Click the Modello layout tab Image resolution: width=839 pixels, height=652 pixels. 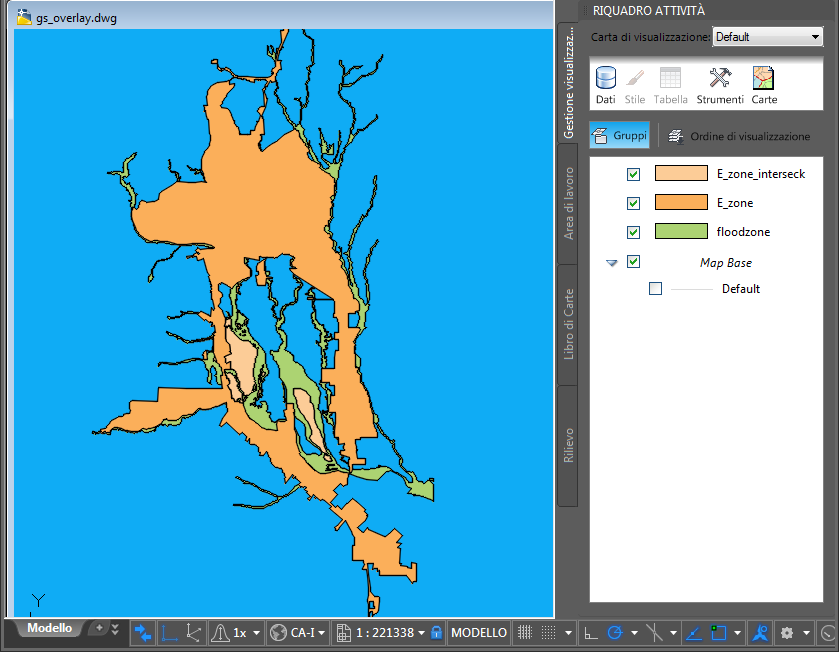coord(49,629)
